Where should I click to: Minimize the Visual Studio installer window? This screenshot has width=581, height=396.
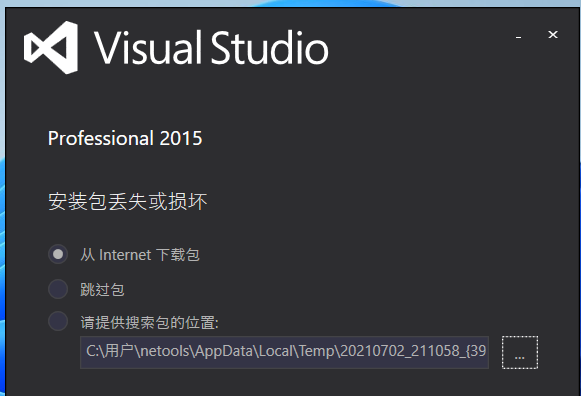click(518, 36)
